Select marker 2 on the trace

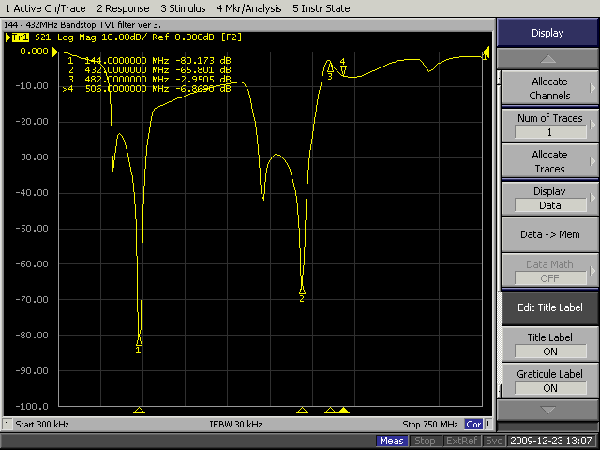tap(302, 290)
